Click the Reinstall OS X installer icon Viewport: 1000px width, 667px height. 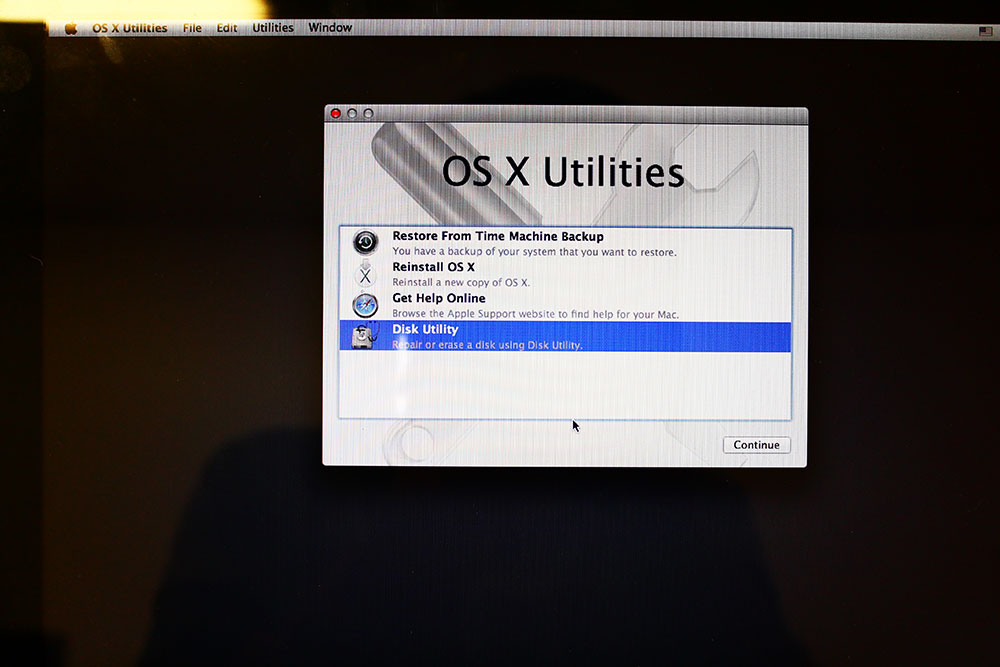tap(365, 275)
